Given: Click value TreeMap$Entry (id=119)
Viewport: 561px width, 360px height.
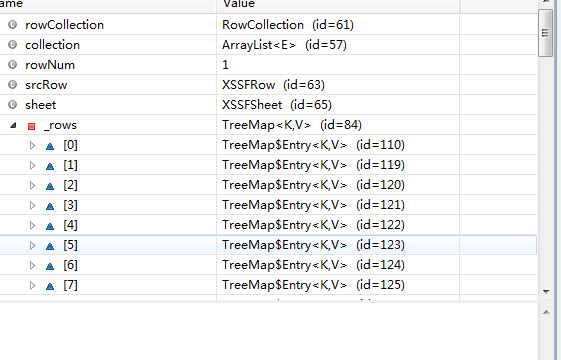Looking at the screenshot, I should [313, 165].
